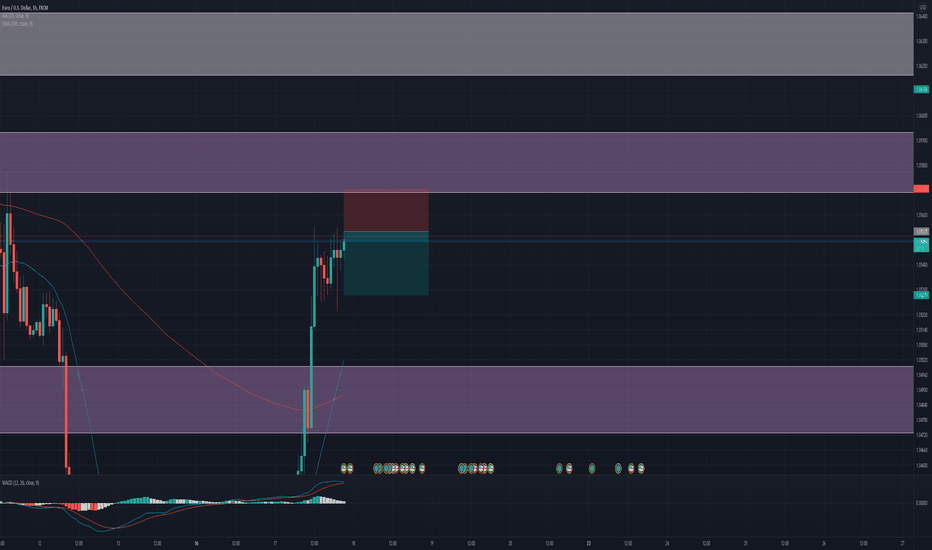Open the economic event icon above date 23
The image size is (932, 550).
[592, 469]
